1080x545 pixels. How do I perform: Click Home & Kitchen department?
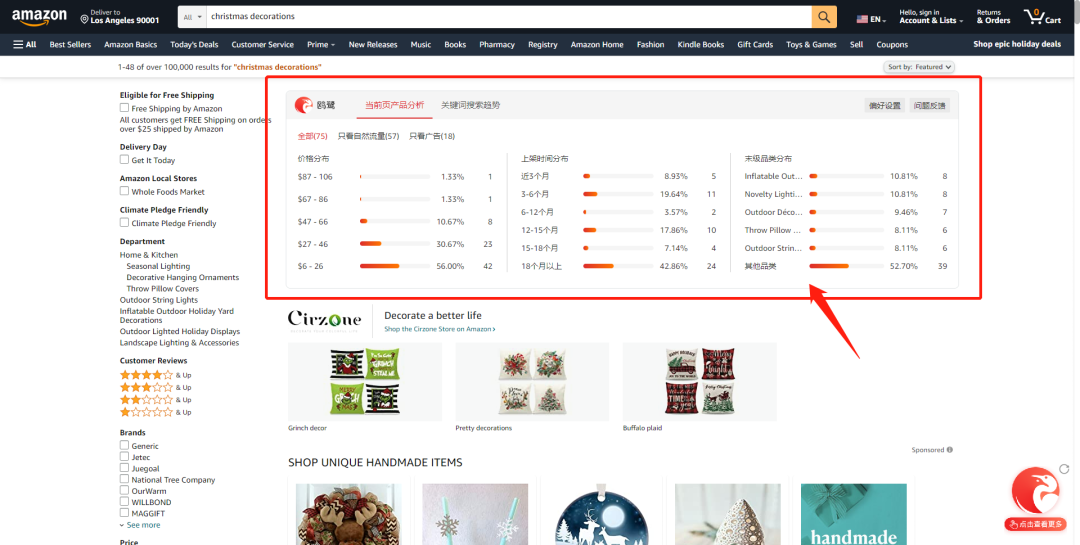tap(149, 255)
